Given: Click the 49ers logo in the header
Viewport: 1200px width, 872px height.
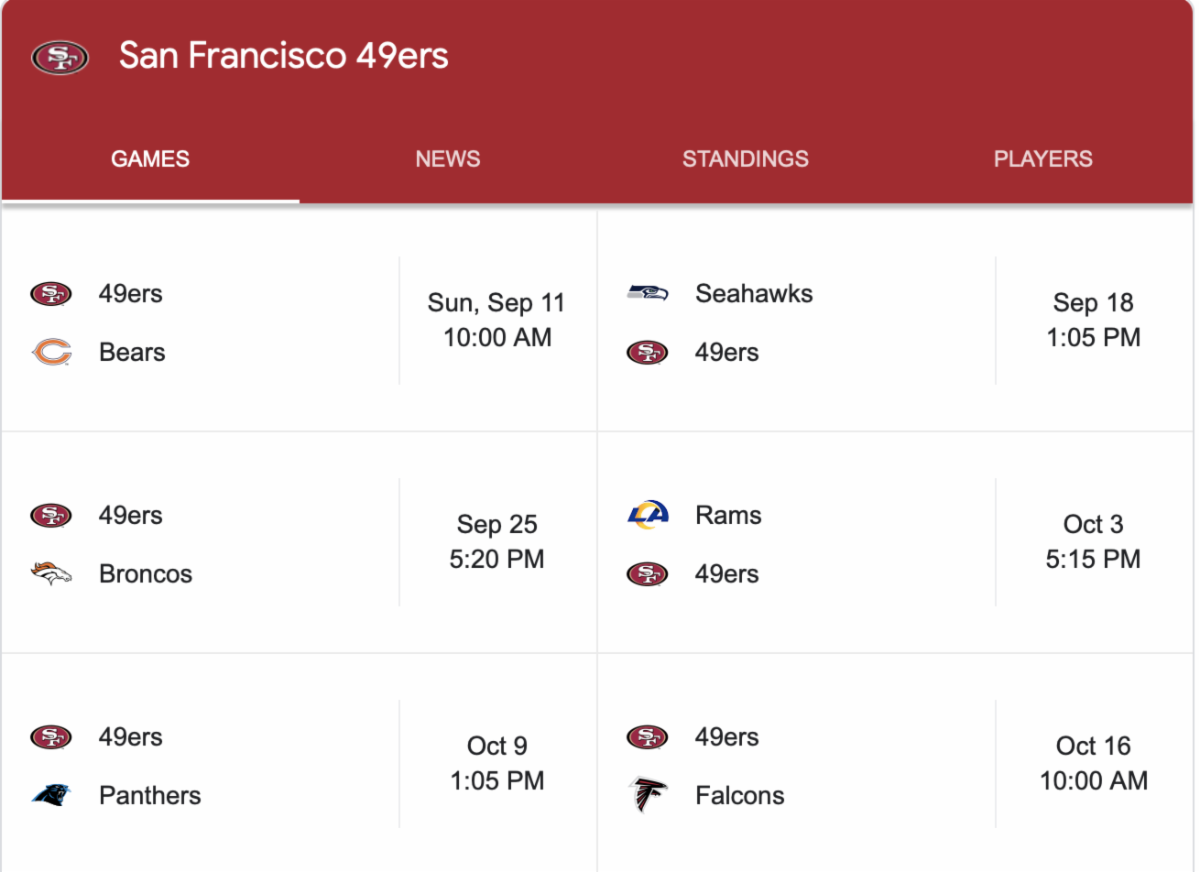Looking at the screenshot, I should [x=60, y=56].
